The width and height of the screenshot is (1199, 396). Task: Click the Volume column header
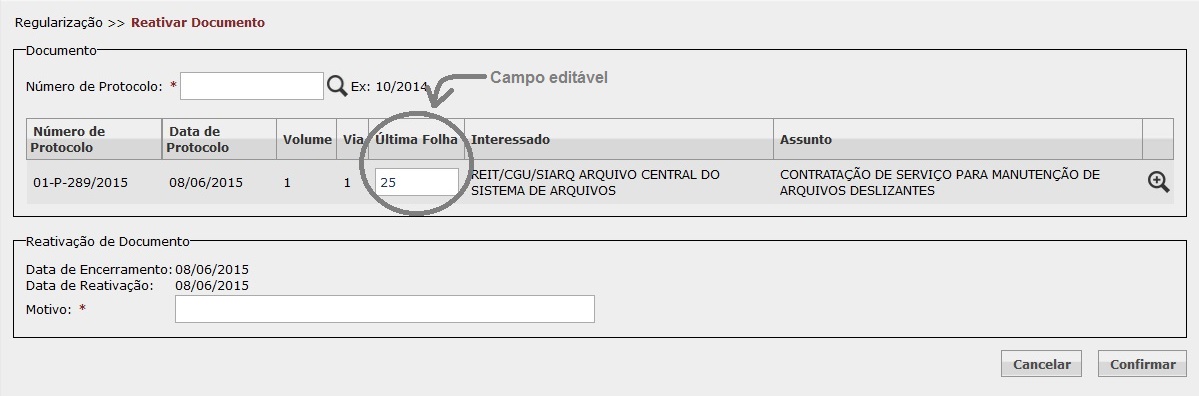pos(307,139)
